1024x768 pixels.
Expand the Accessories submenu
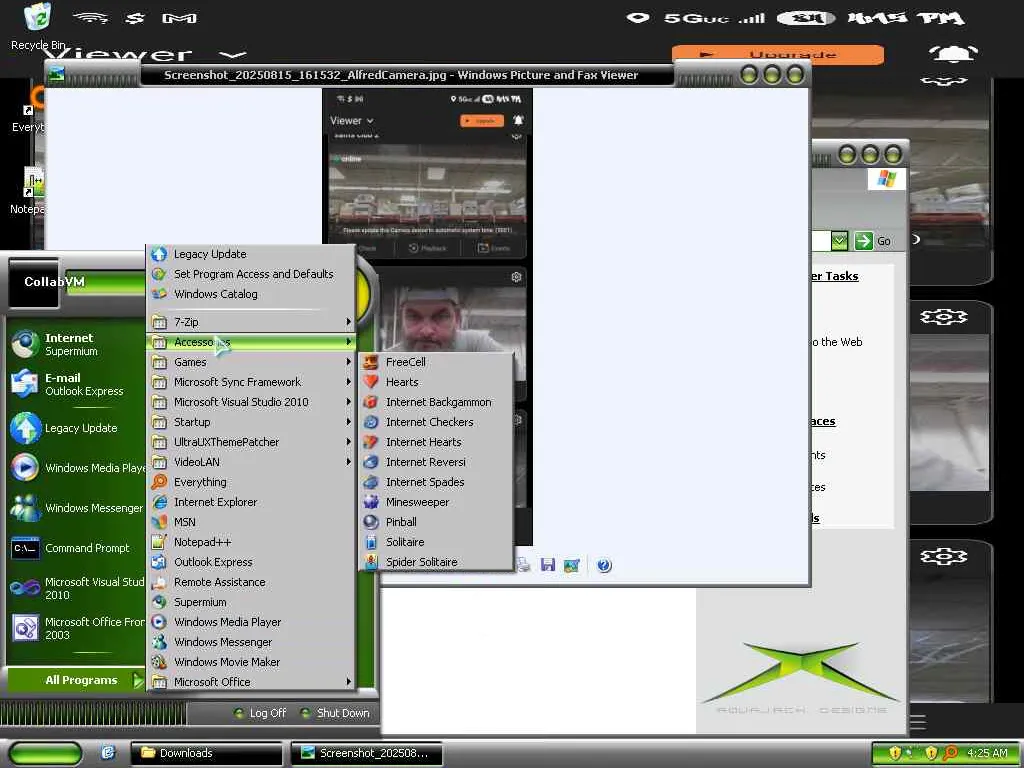252,342
